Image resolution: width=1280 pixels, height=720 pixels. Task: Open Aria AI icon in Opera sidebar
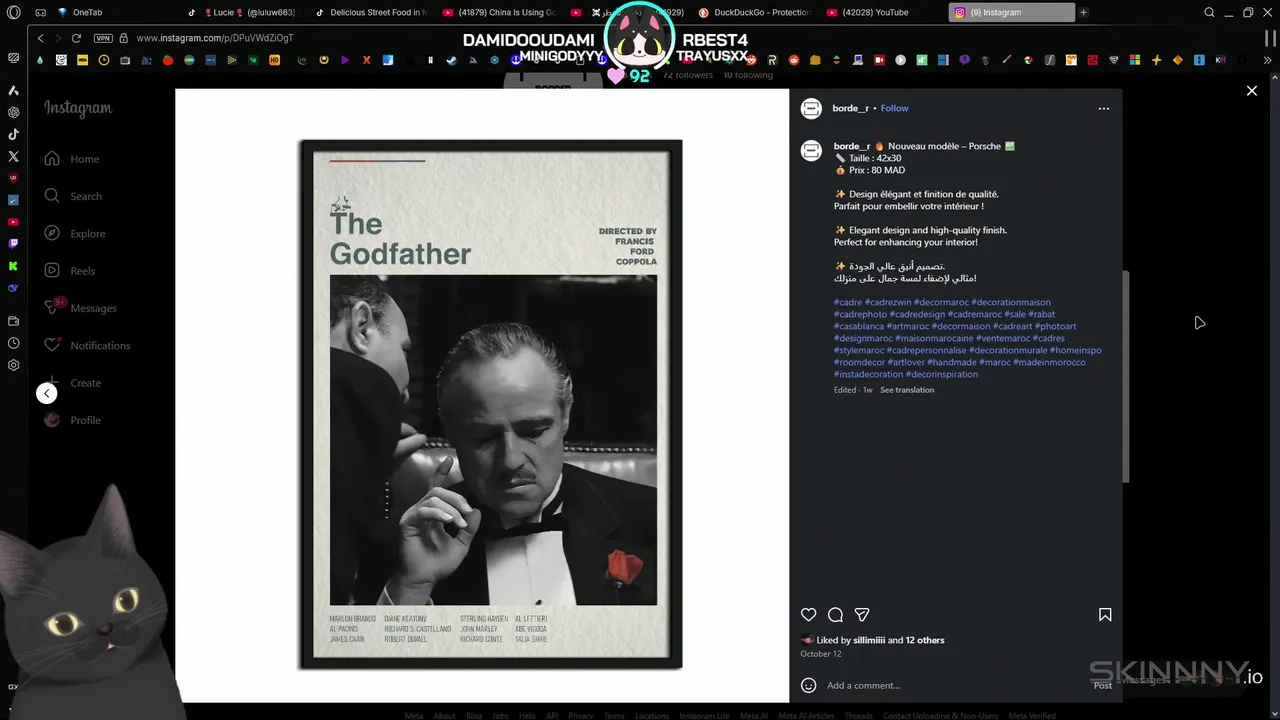coord(13,90)
